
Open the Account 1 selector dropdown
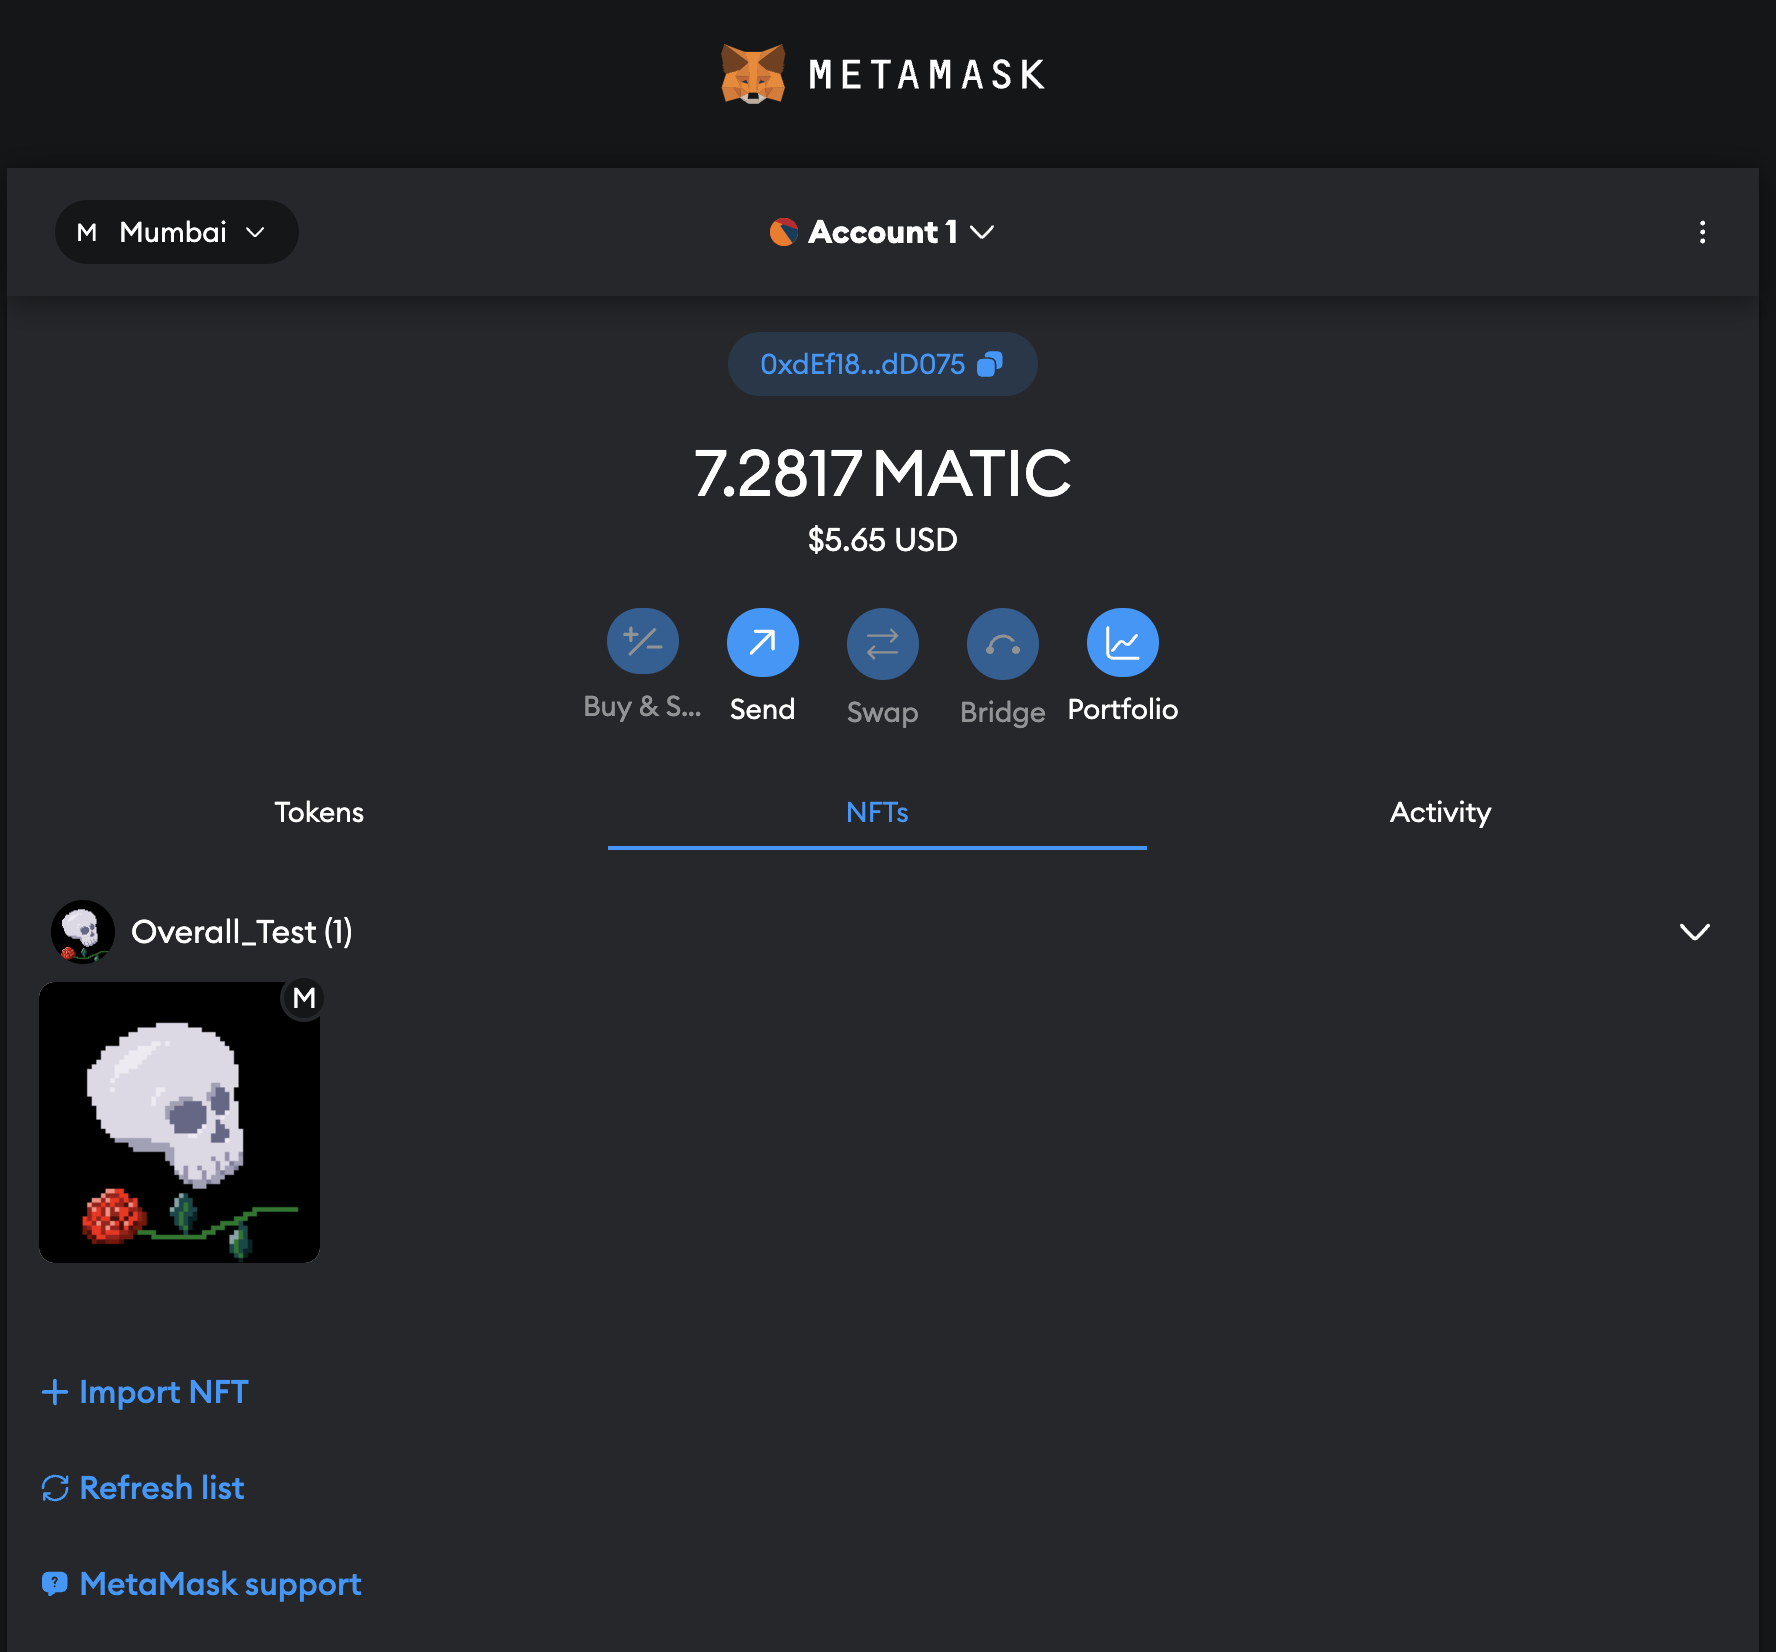coord(882,232)
